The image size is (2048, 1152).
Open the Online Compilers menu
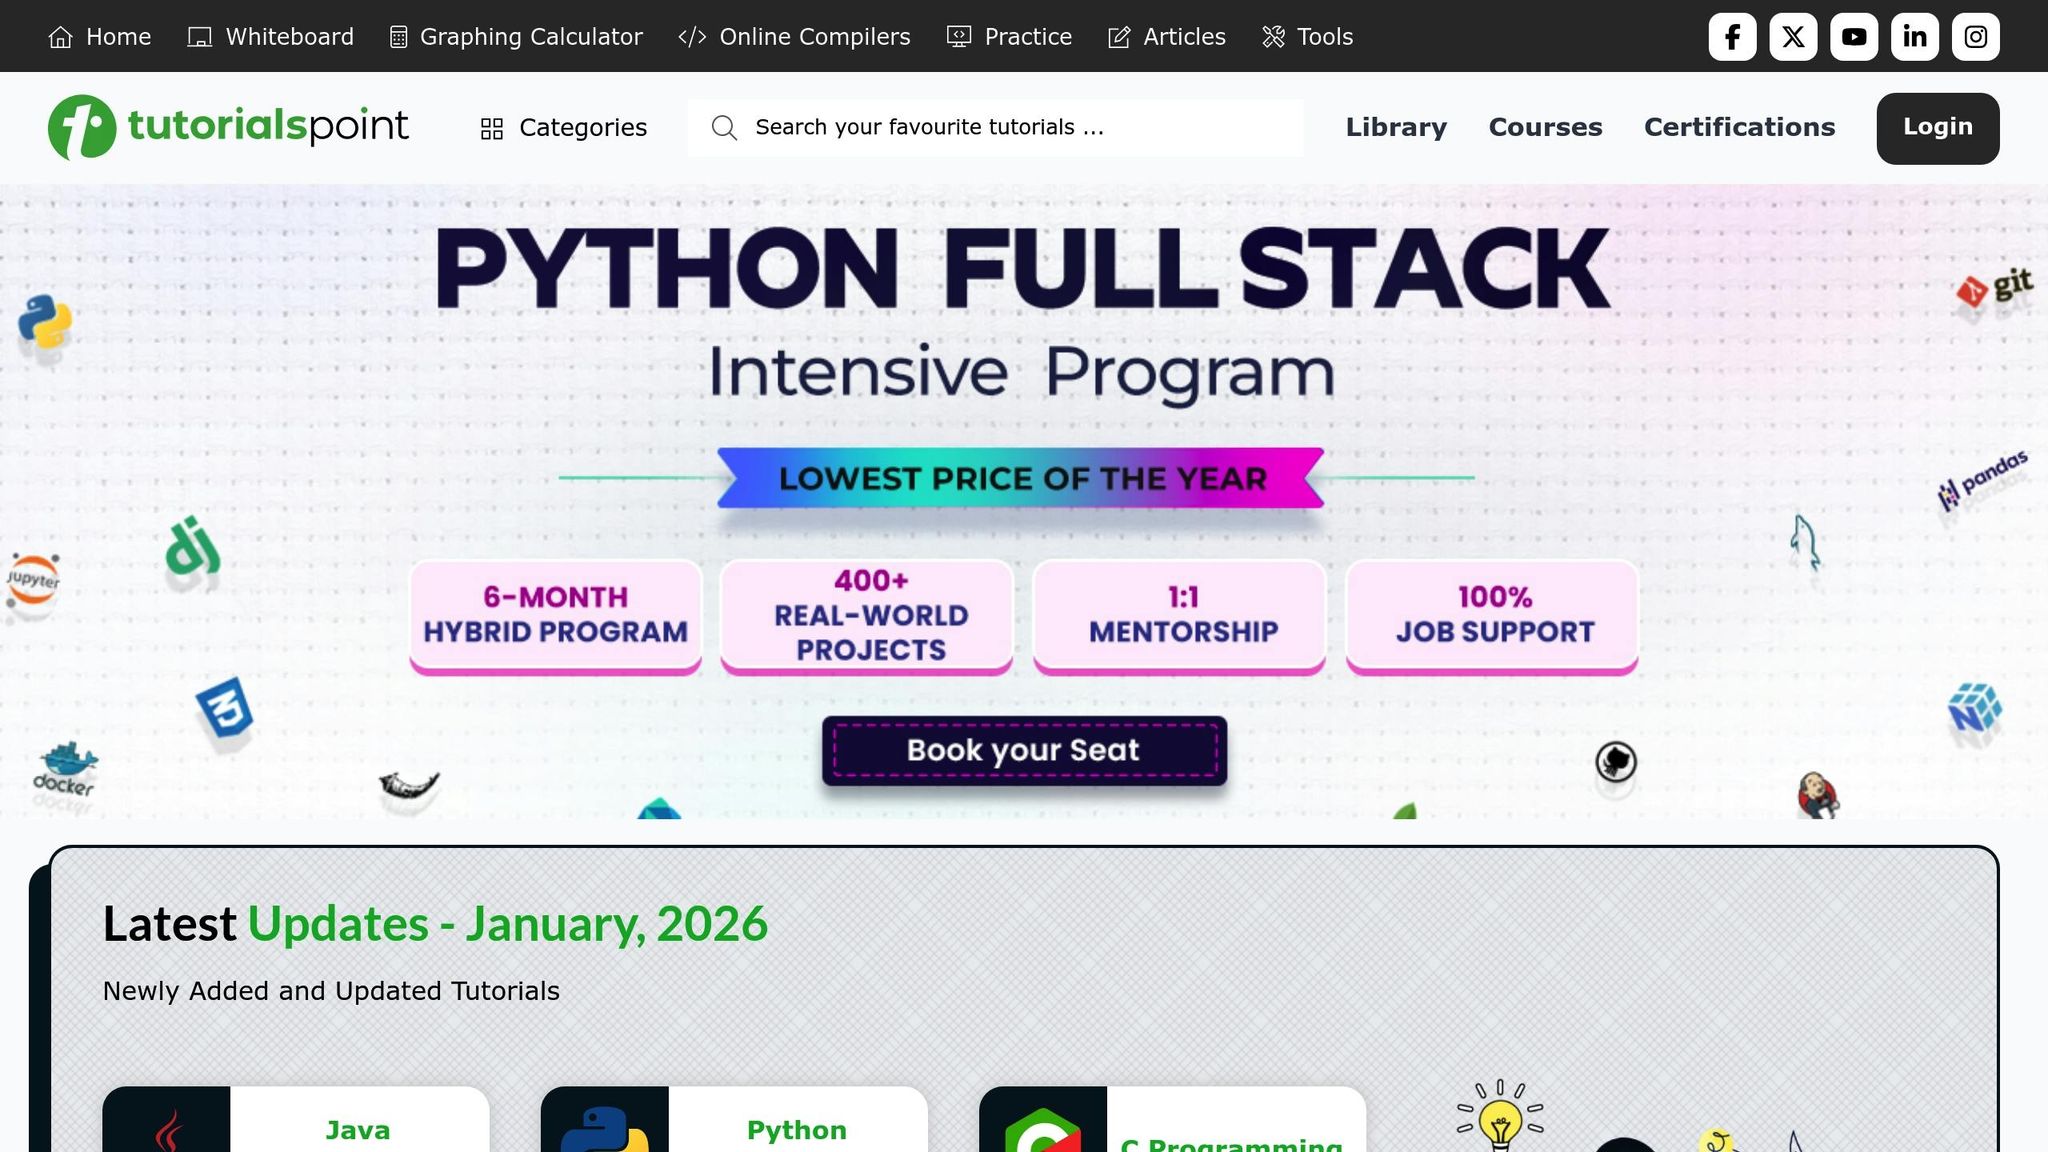[x=795, y=37]
